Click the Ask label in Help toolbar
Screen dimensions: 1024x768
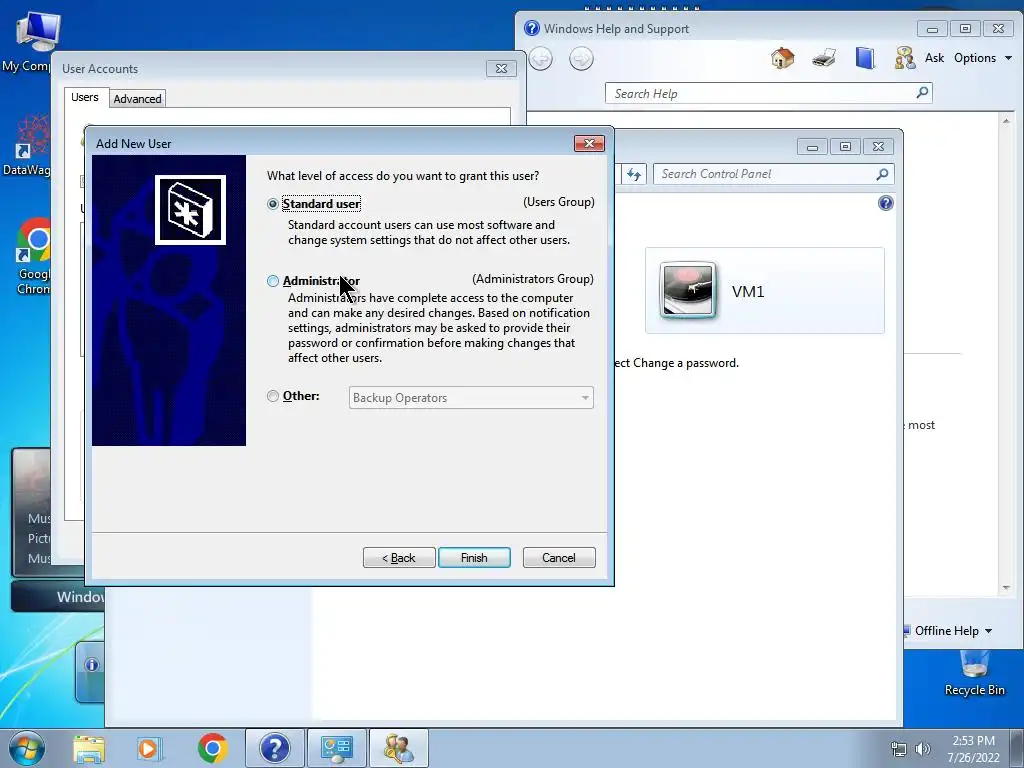pyautogui.click(x=935, y=58)
